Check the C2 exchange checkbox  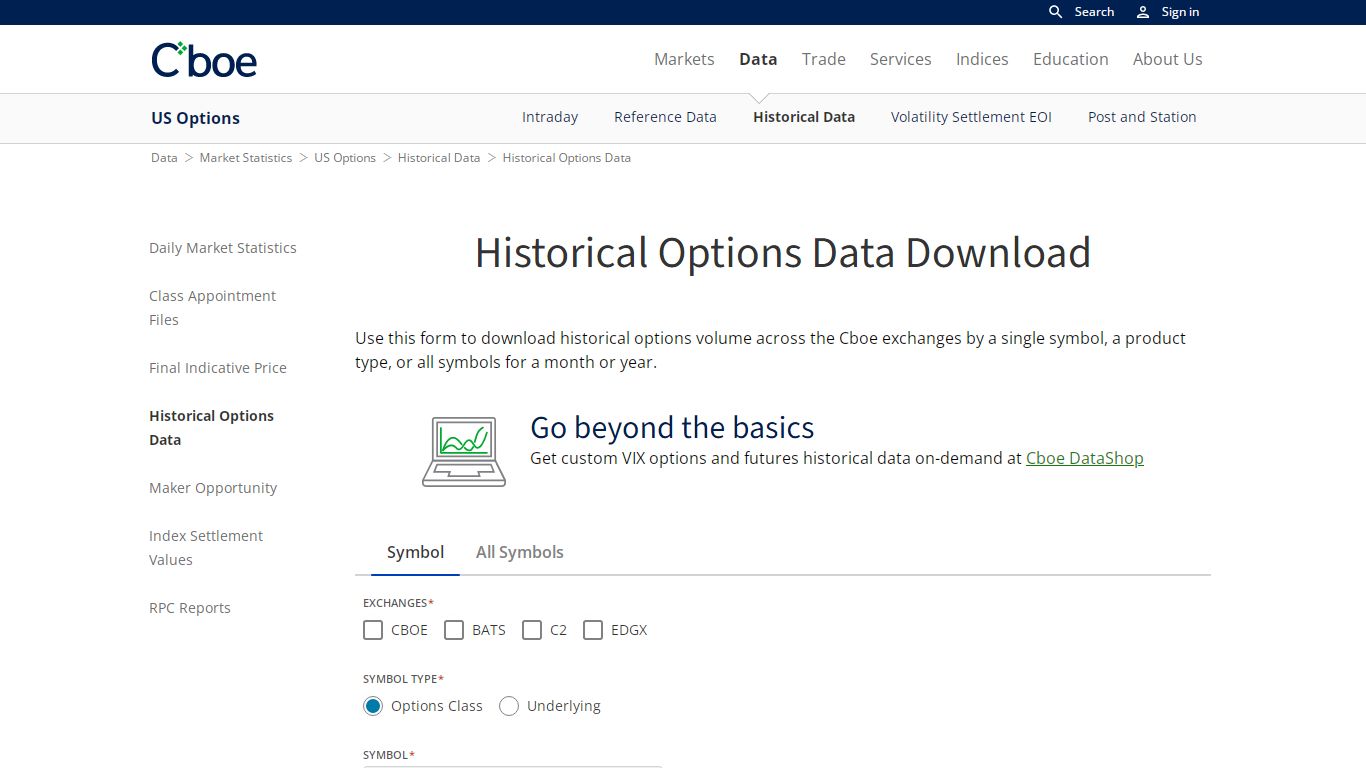[532, 630]
